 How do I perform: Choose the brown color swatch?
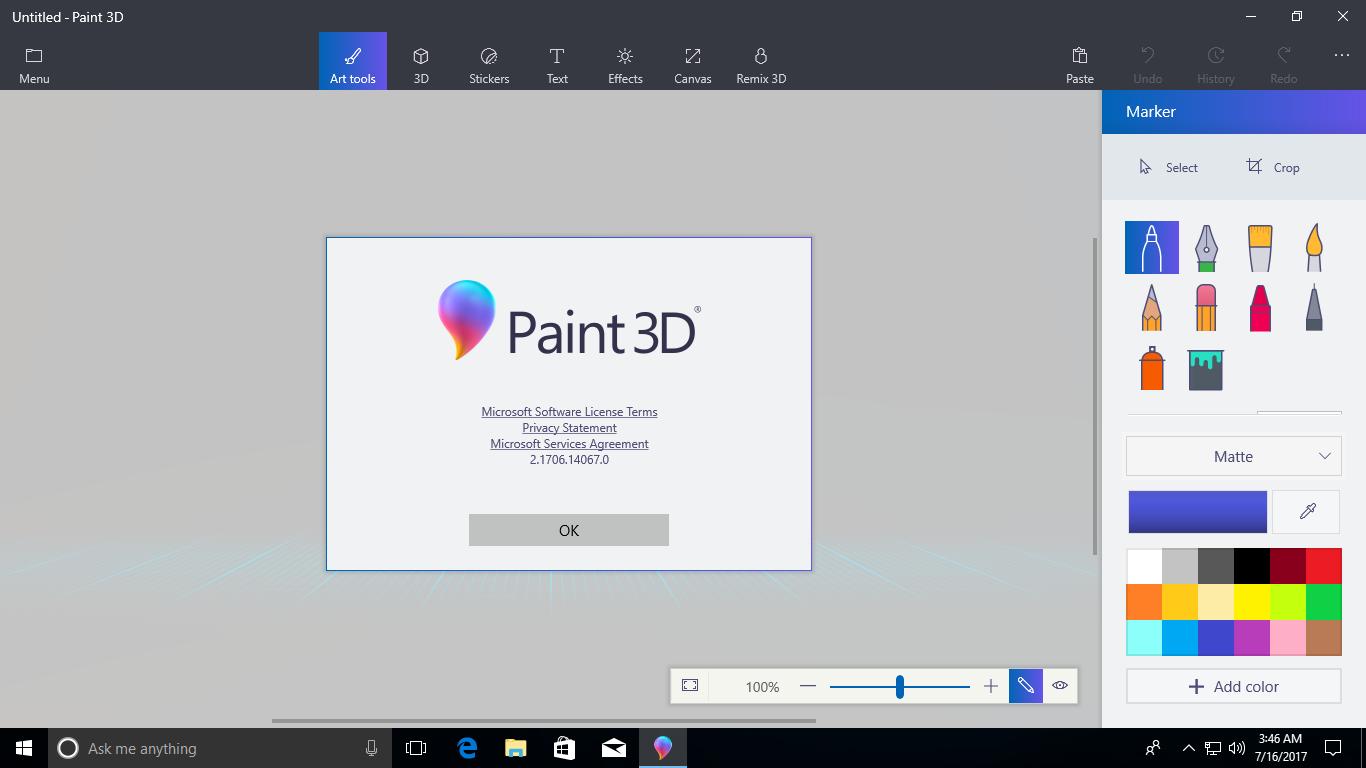click(1324, 638)
